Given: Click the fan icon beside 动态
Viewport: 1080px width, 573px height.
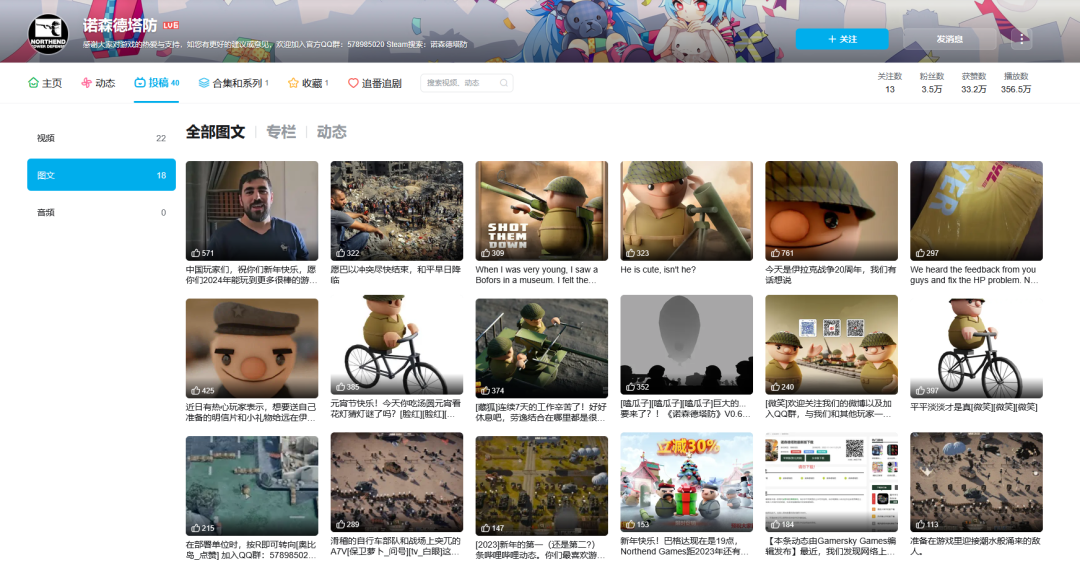Looking at the screenshot, I should pyautogui.click(x=86, y=83).
